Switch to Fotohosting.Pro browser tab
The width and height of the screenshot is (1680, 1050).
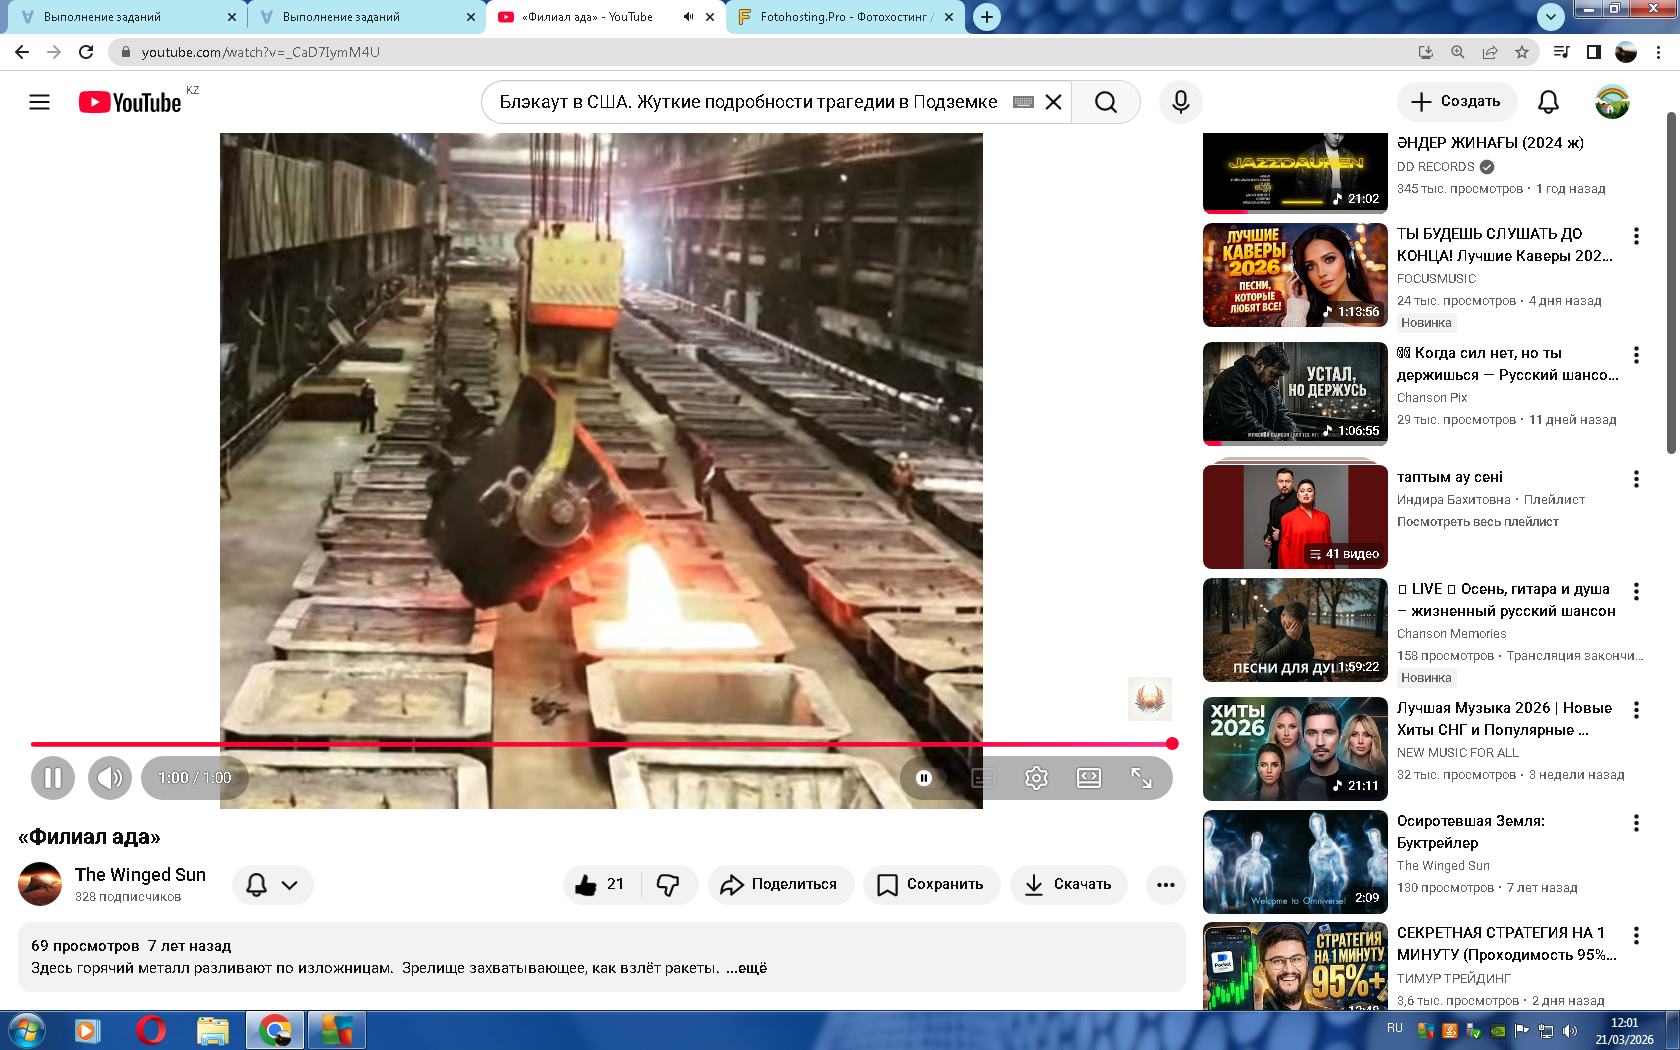tap(845, 17)
